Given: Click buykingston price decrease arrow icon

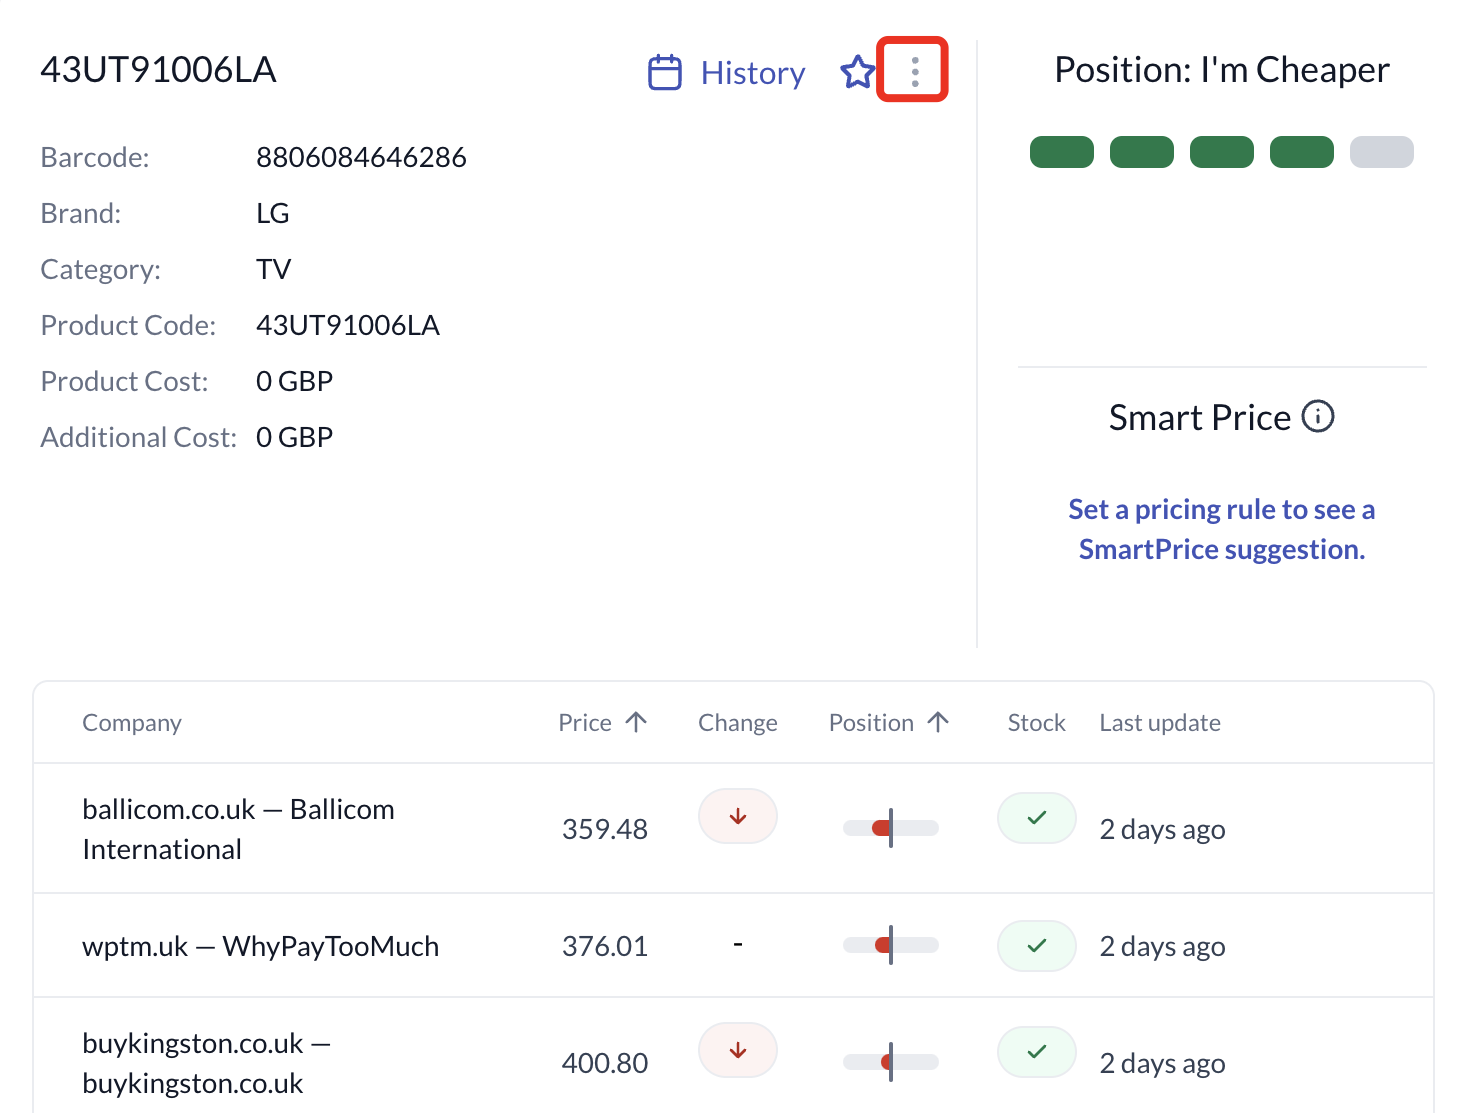Looking at the screenshot, I should point(738,1050).
